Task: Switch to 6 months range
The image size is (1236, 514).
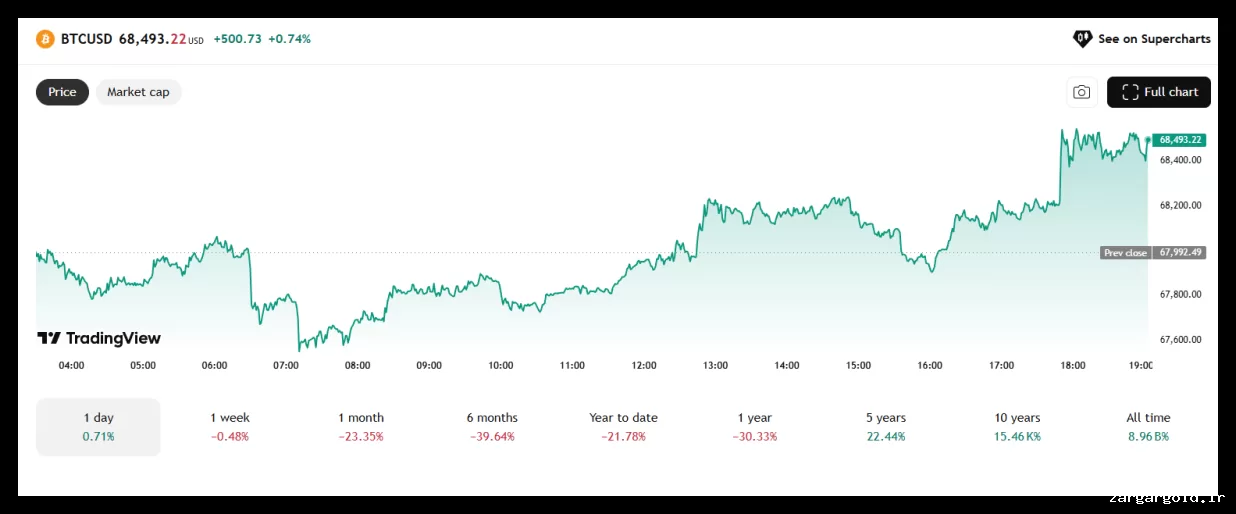Action: point(492,427)
